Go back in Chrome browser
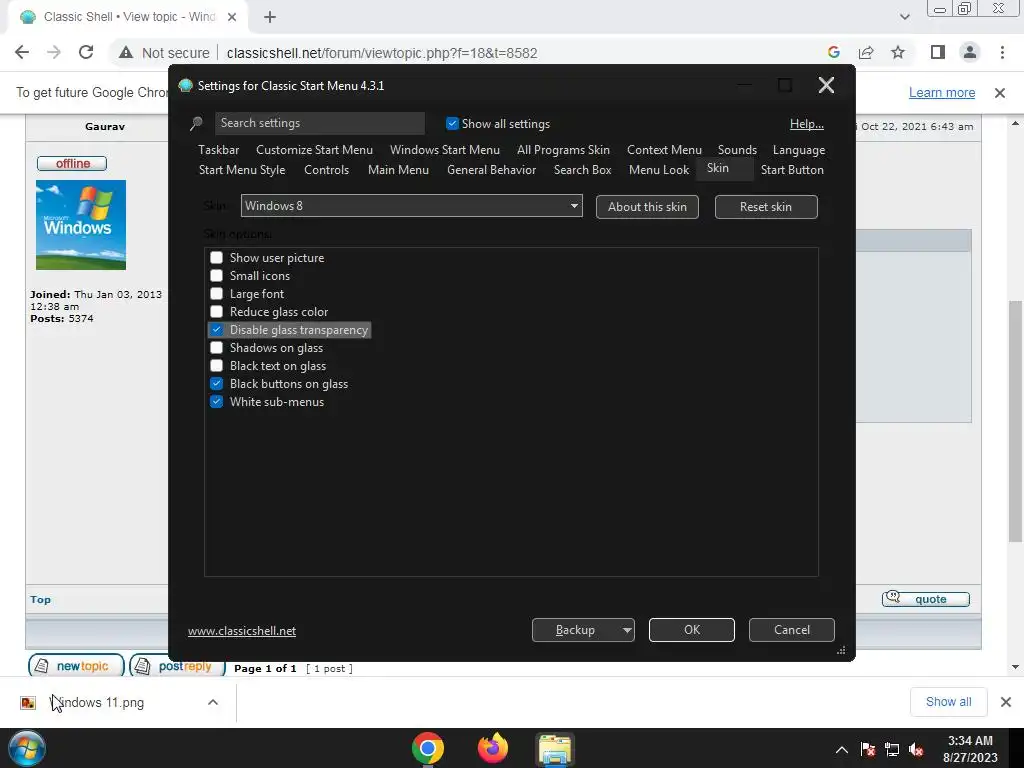The image size is (1024, 768). [22, 52]
